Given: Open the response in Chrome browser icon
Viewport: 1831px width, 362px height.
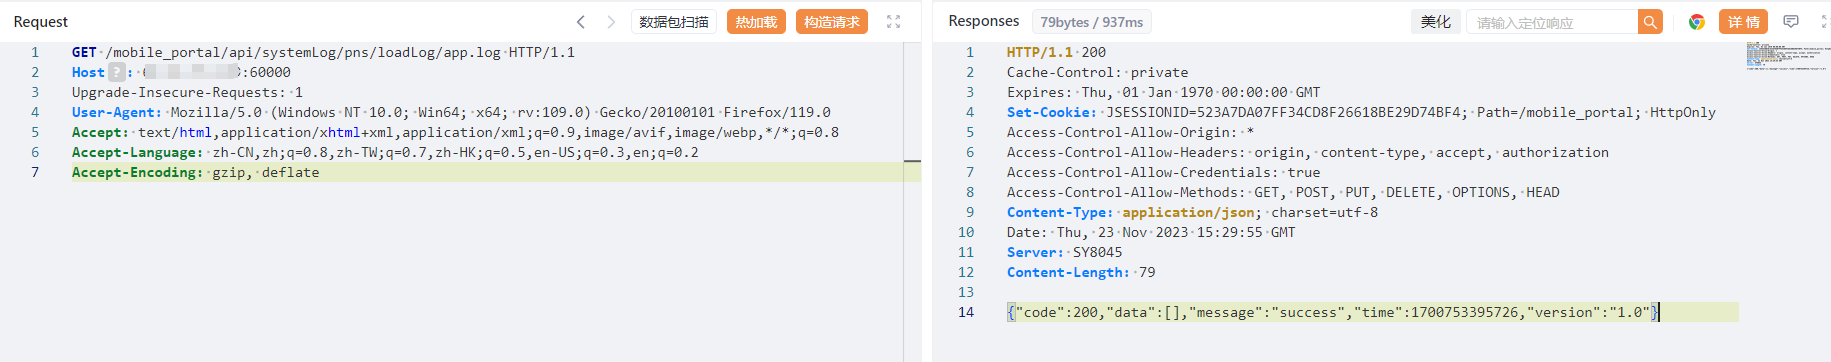Looking at the screenshot, I should pos(1697,22).
